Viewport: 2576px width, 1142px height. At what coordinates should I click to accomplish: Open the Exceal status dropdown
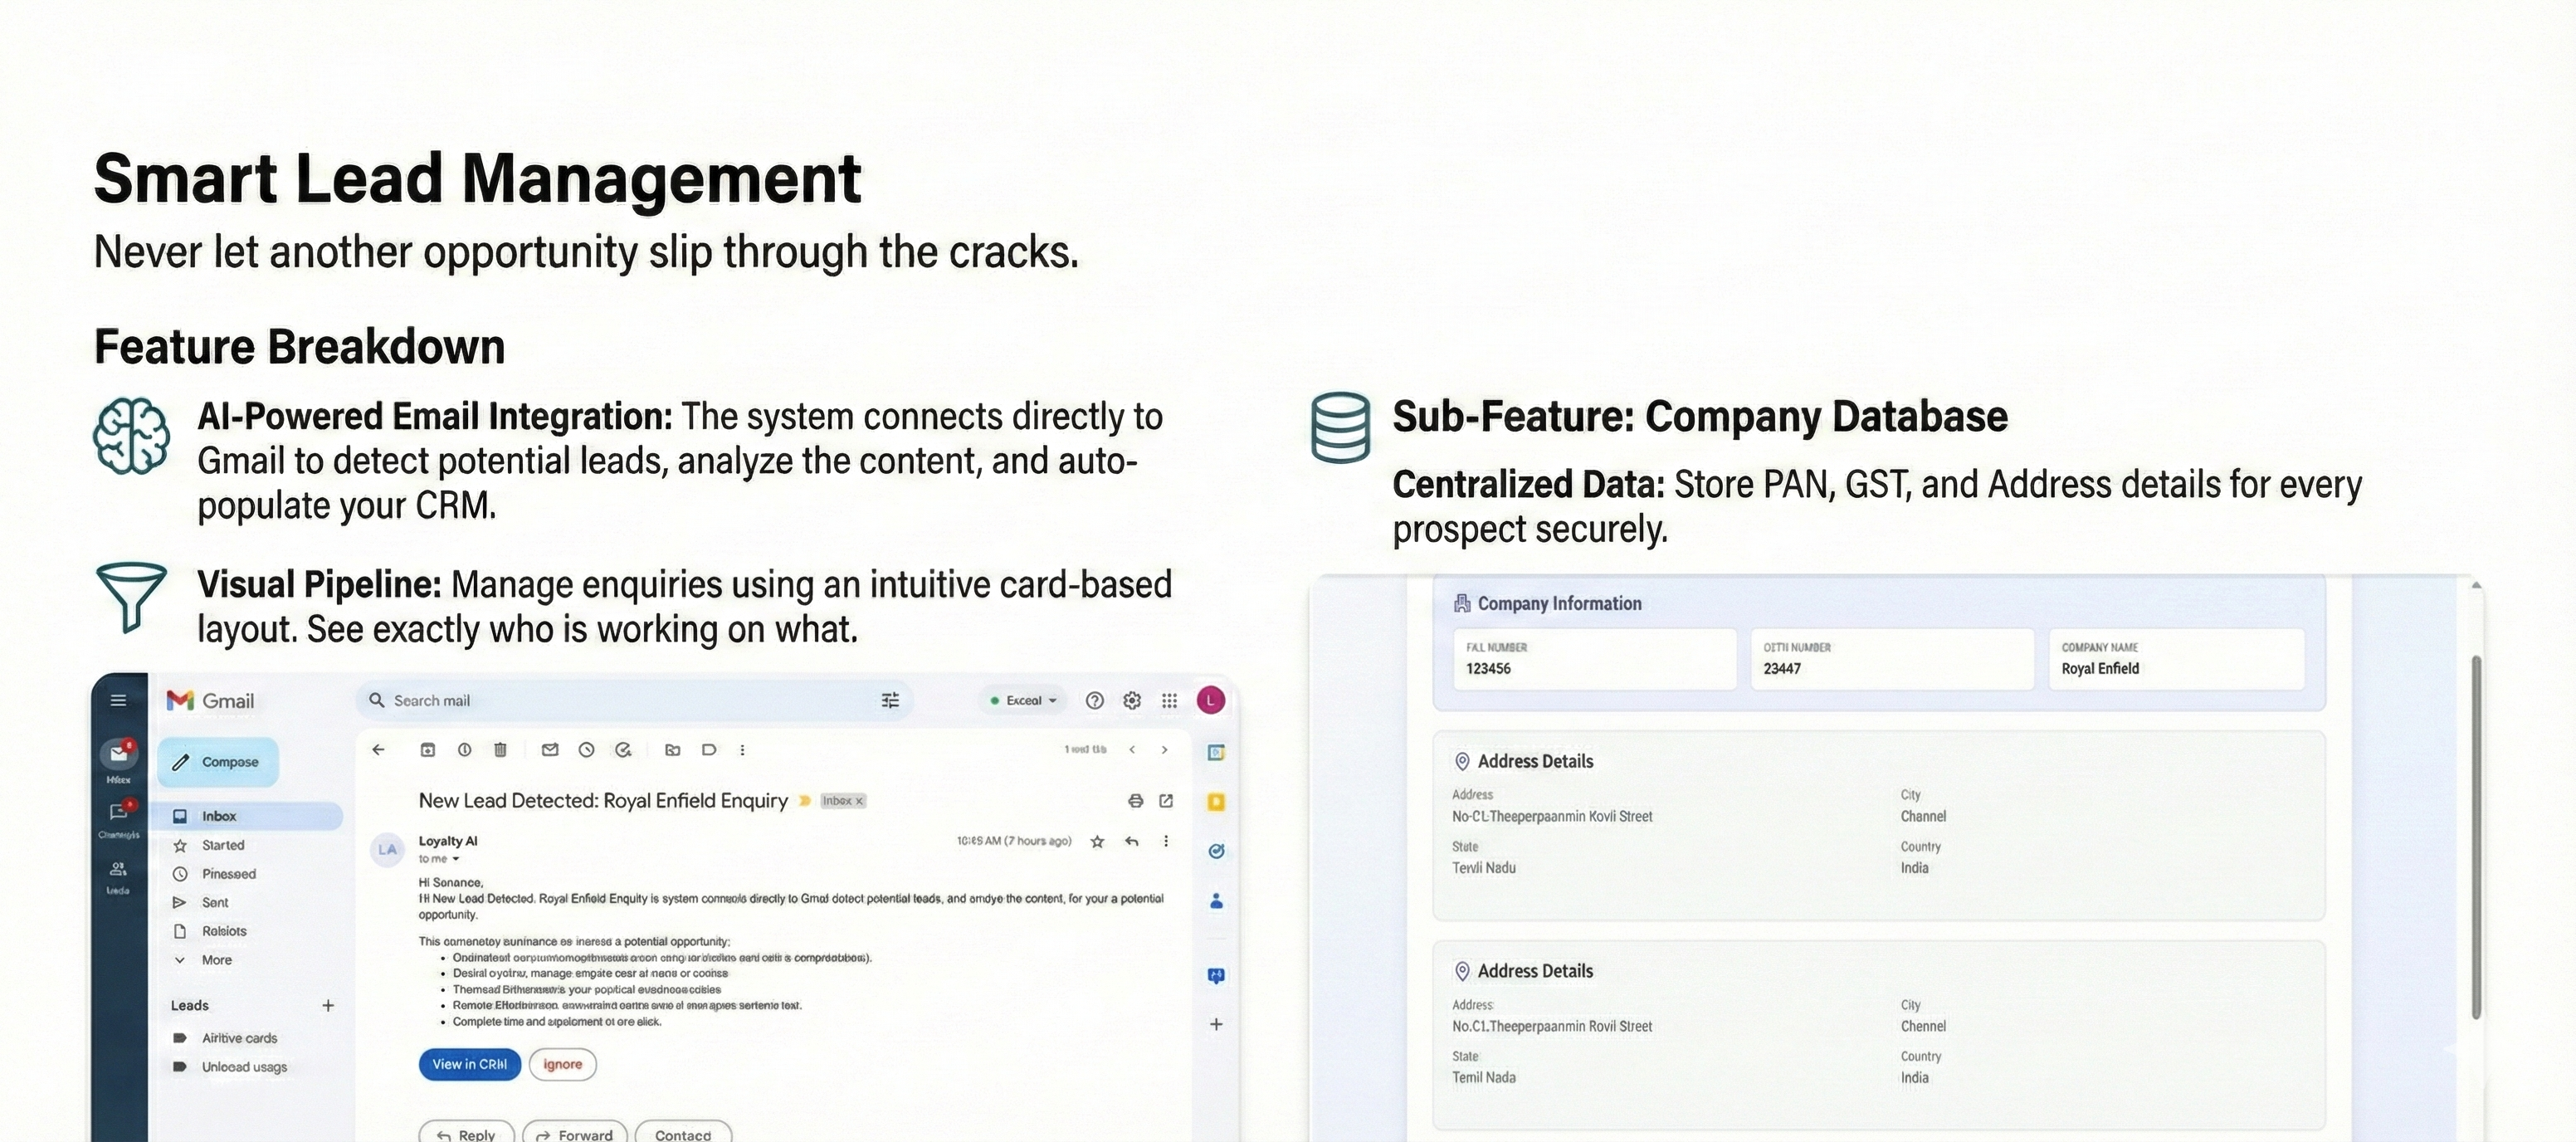pos(1024,701)
